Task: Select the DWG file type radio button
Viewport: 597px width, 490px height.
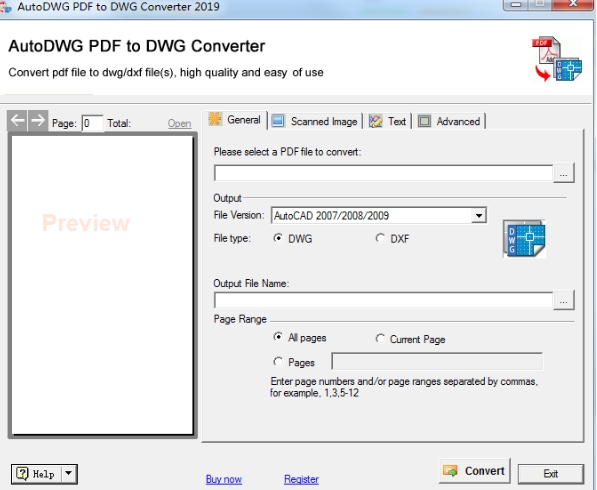Action: (278, 238)
